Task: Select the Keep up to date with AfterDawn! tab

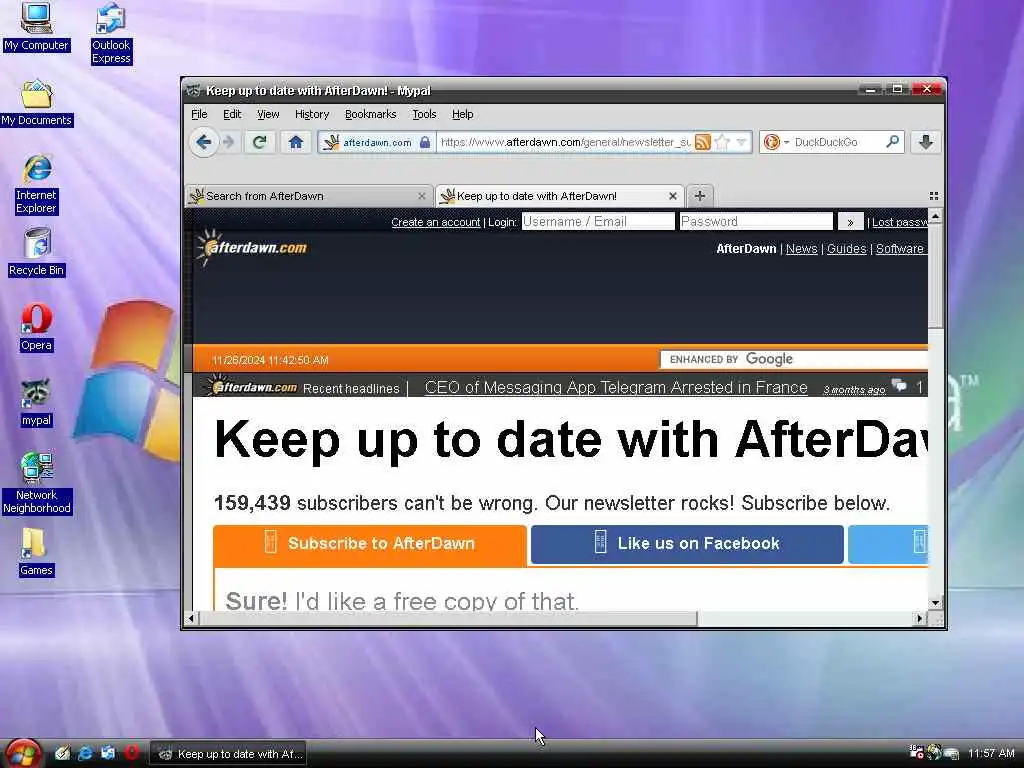Action: click(x=560, y=196)
